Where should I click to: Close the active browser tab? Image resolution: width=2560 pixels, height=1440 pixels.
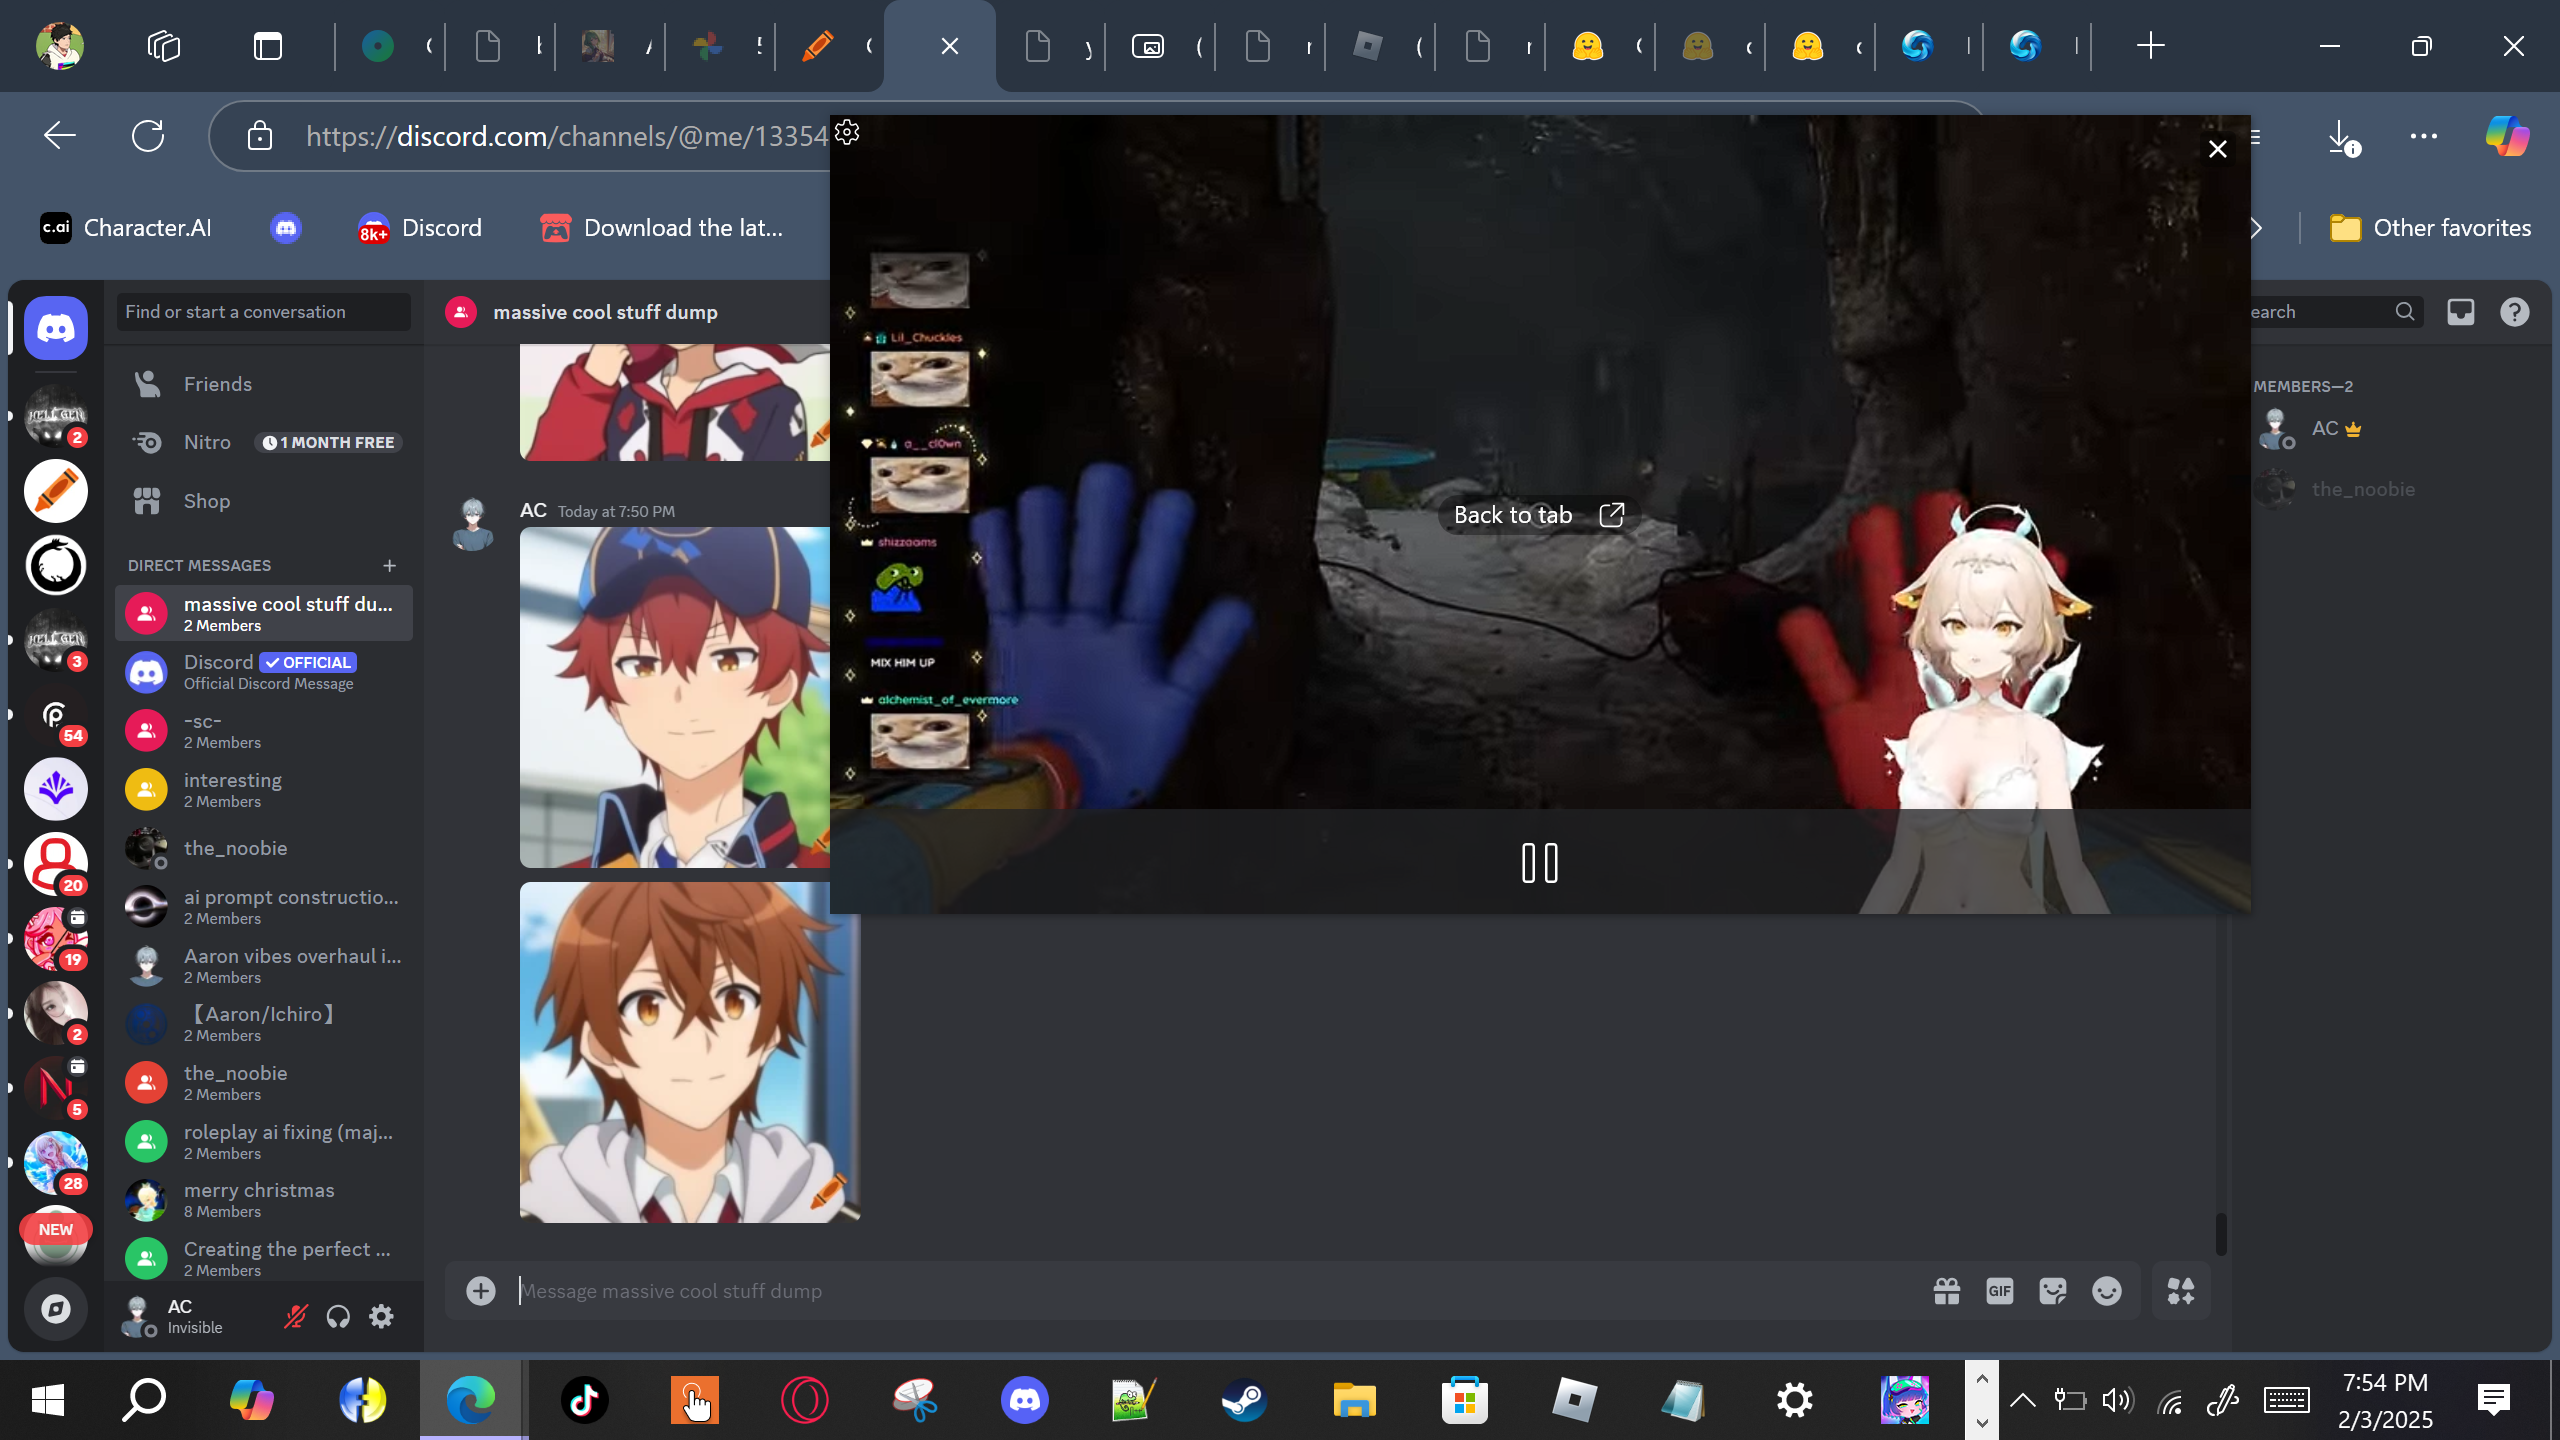(x=950, y=46)
